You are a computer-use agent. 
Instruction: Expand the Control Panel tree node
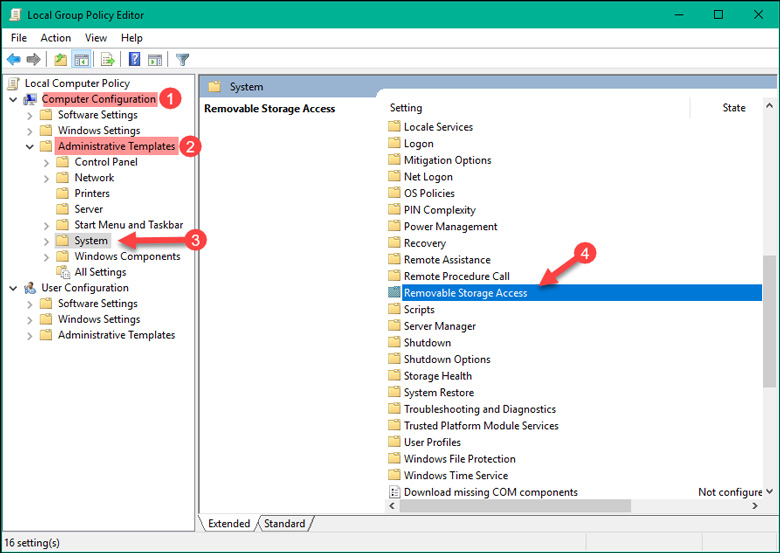point(47,162)
